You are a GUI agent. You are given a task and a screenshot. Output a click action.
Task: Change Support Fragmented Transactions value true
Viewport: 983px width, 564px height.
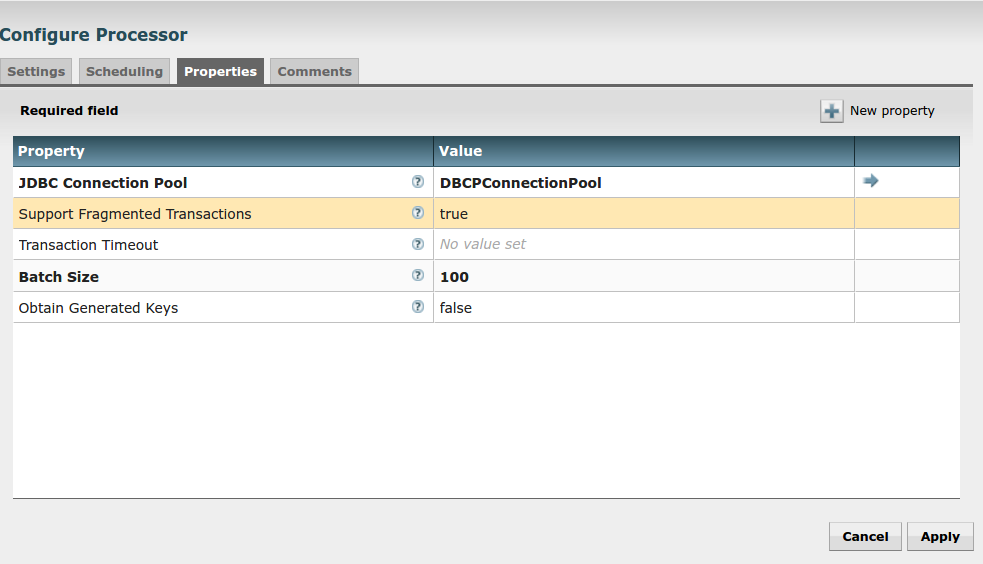click(x=643, y=214)
